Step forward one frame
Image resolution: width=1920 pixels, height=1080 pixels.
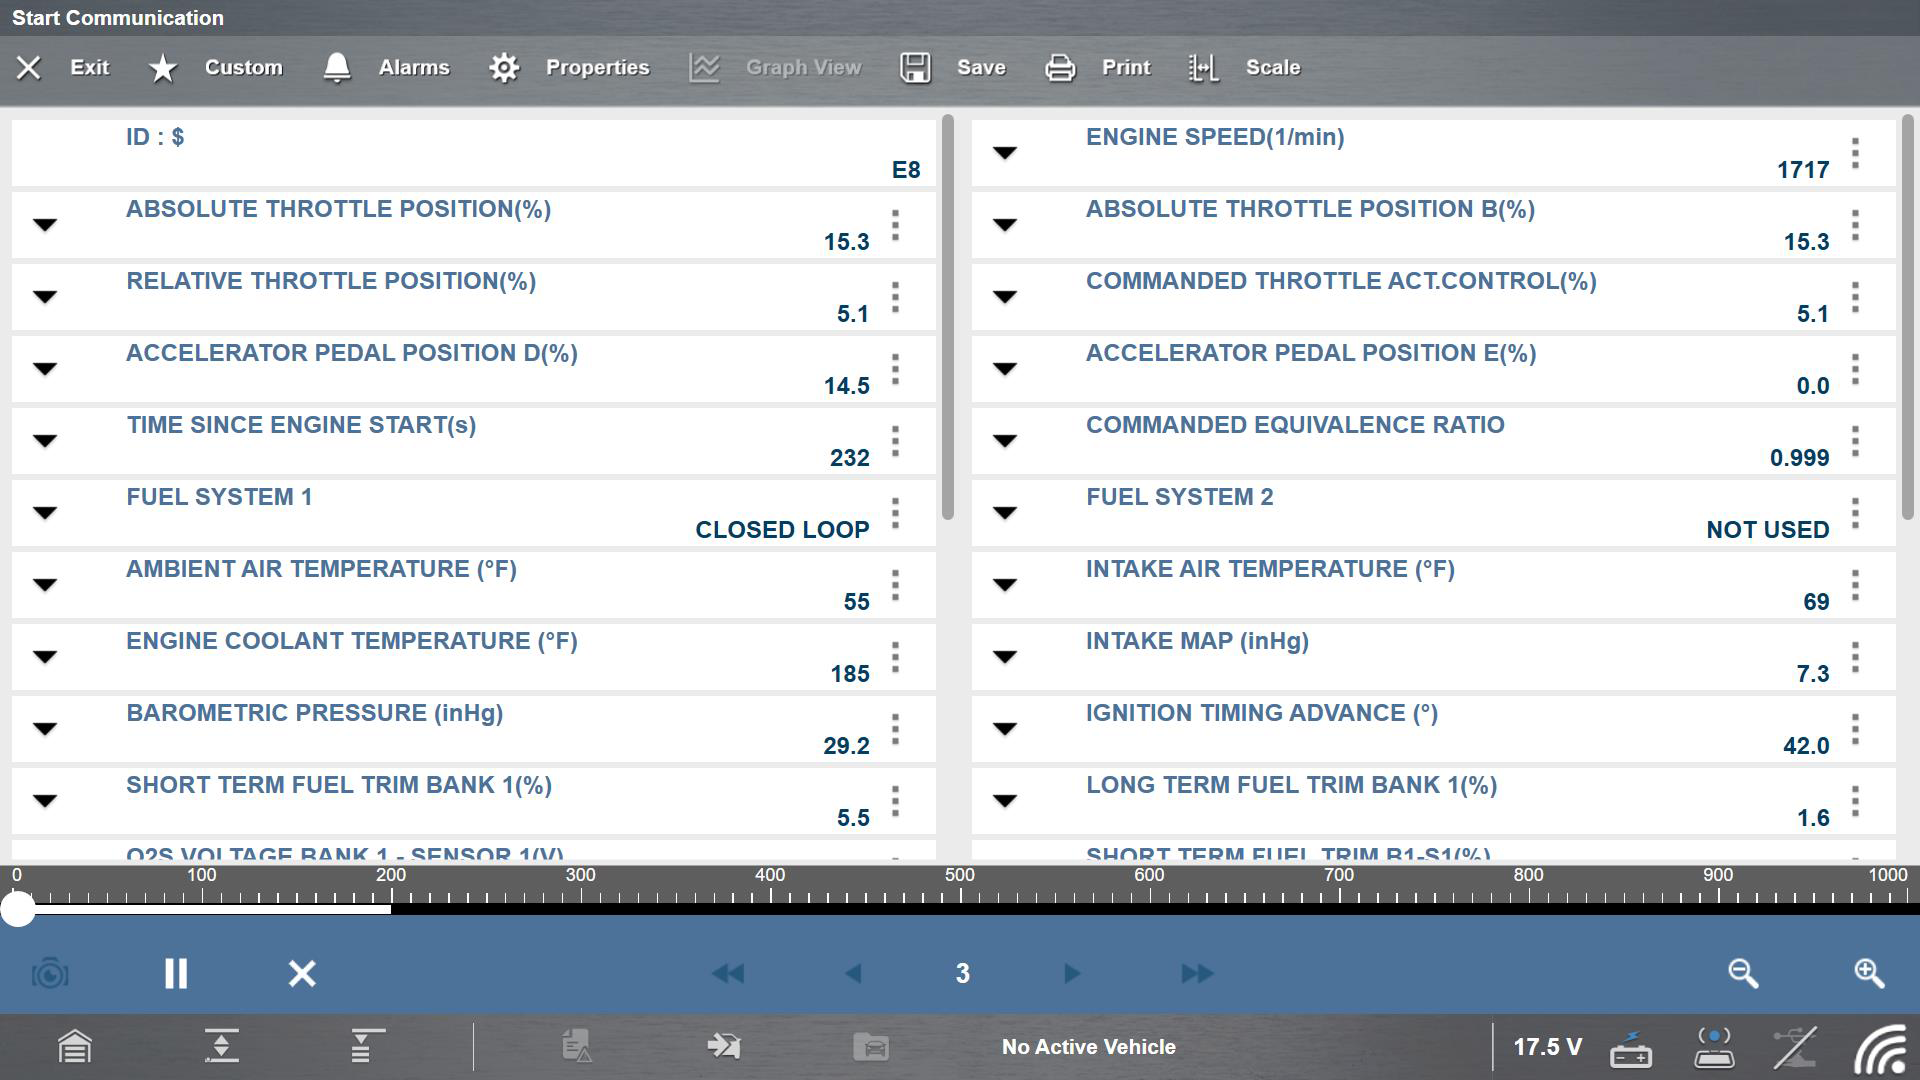click(1071, 973)
